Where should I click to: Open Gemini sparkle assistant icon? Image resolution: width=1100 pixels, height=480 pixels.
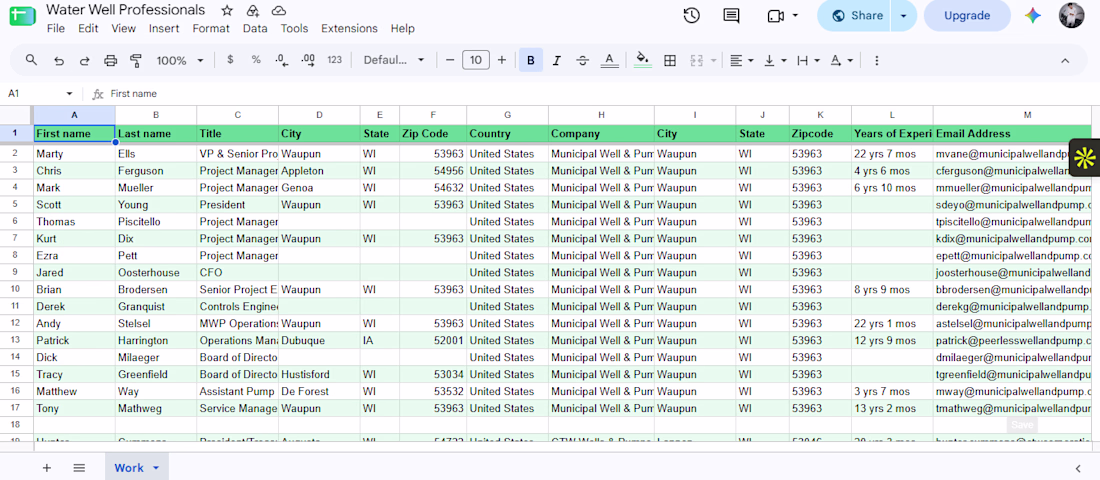pyautogui.click(x=1032, y=15)
